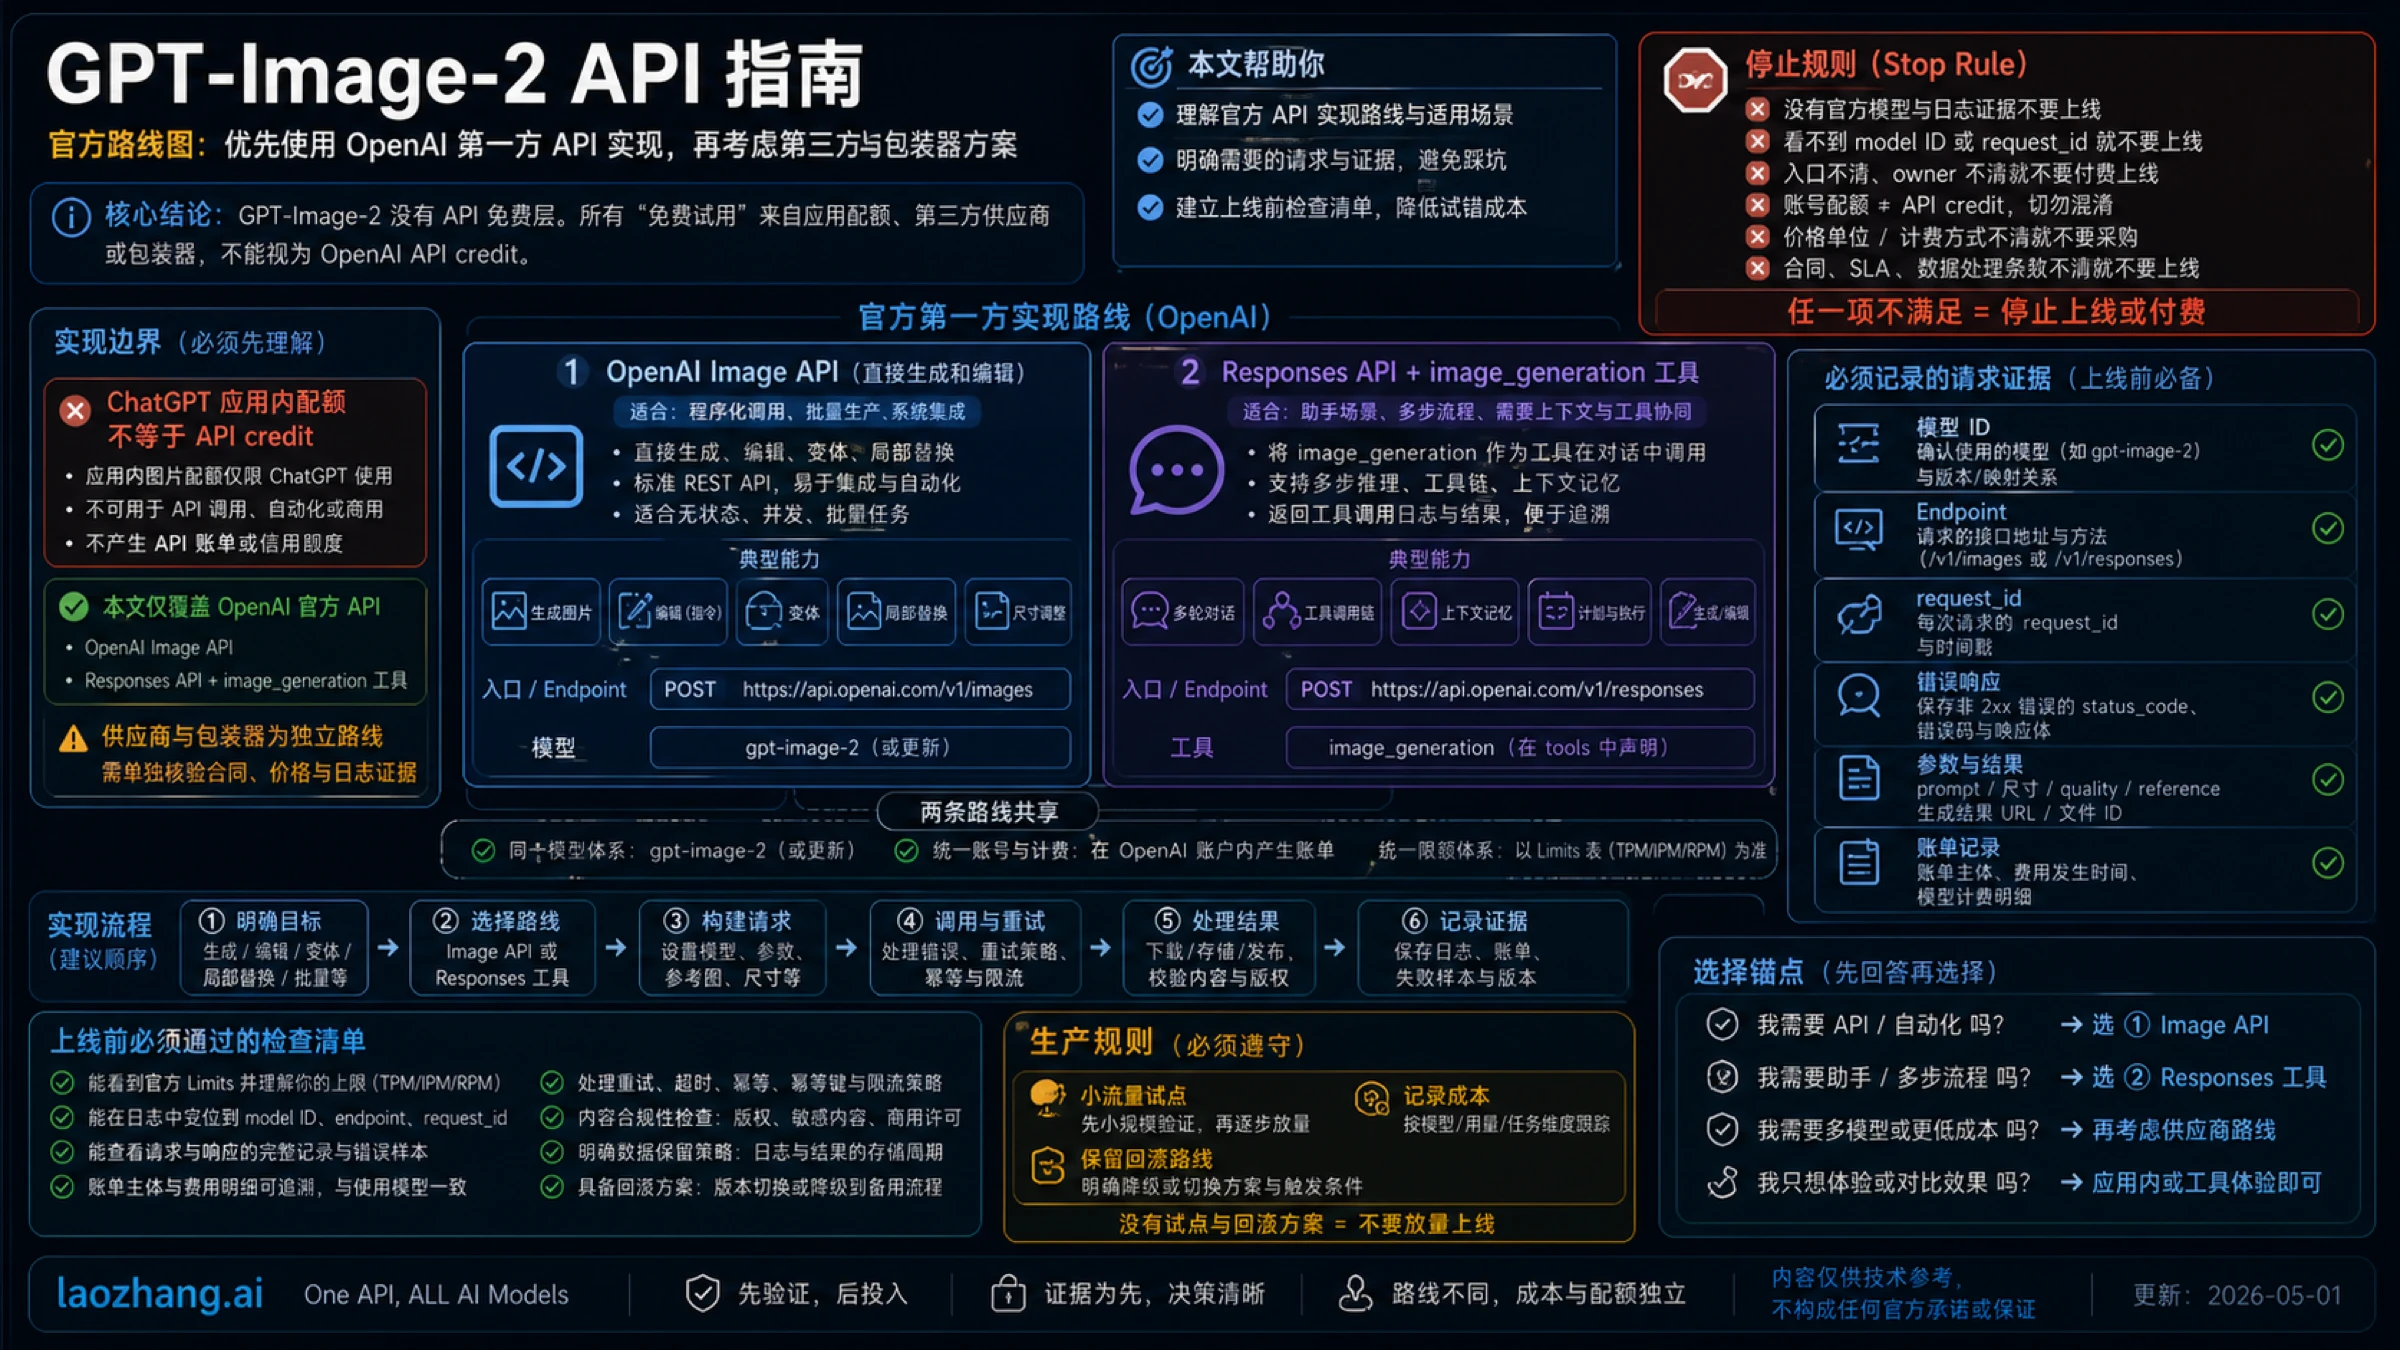Open step ⑤ 处理结果
The width and height of the screenshot is (2400, 1350).
coord(1219,948)
